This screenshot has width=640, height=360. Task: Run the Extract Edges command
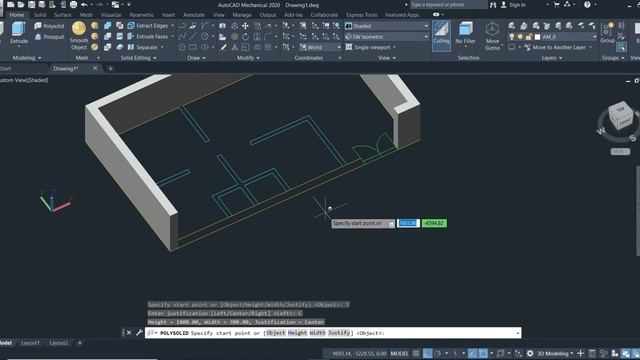(148, 26)
